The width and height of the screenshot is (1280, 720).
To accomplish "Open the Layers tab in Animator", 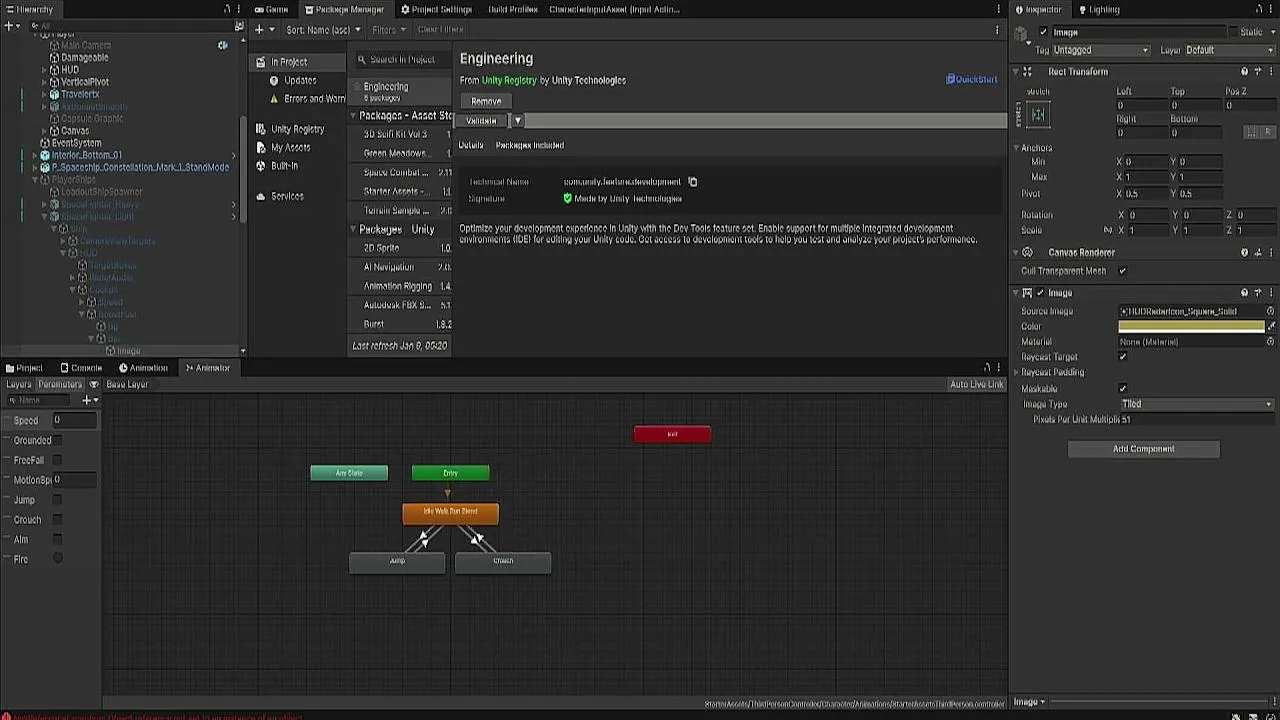I will [x=19, y=384].
